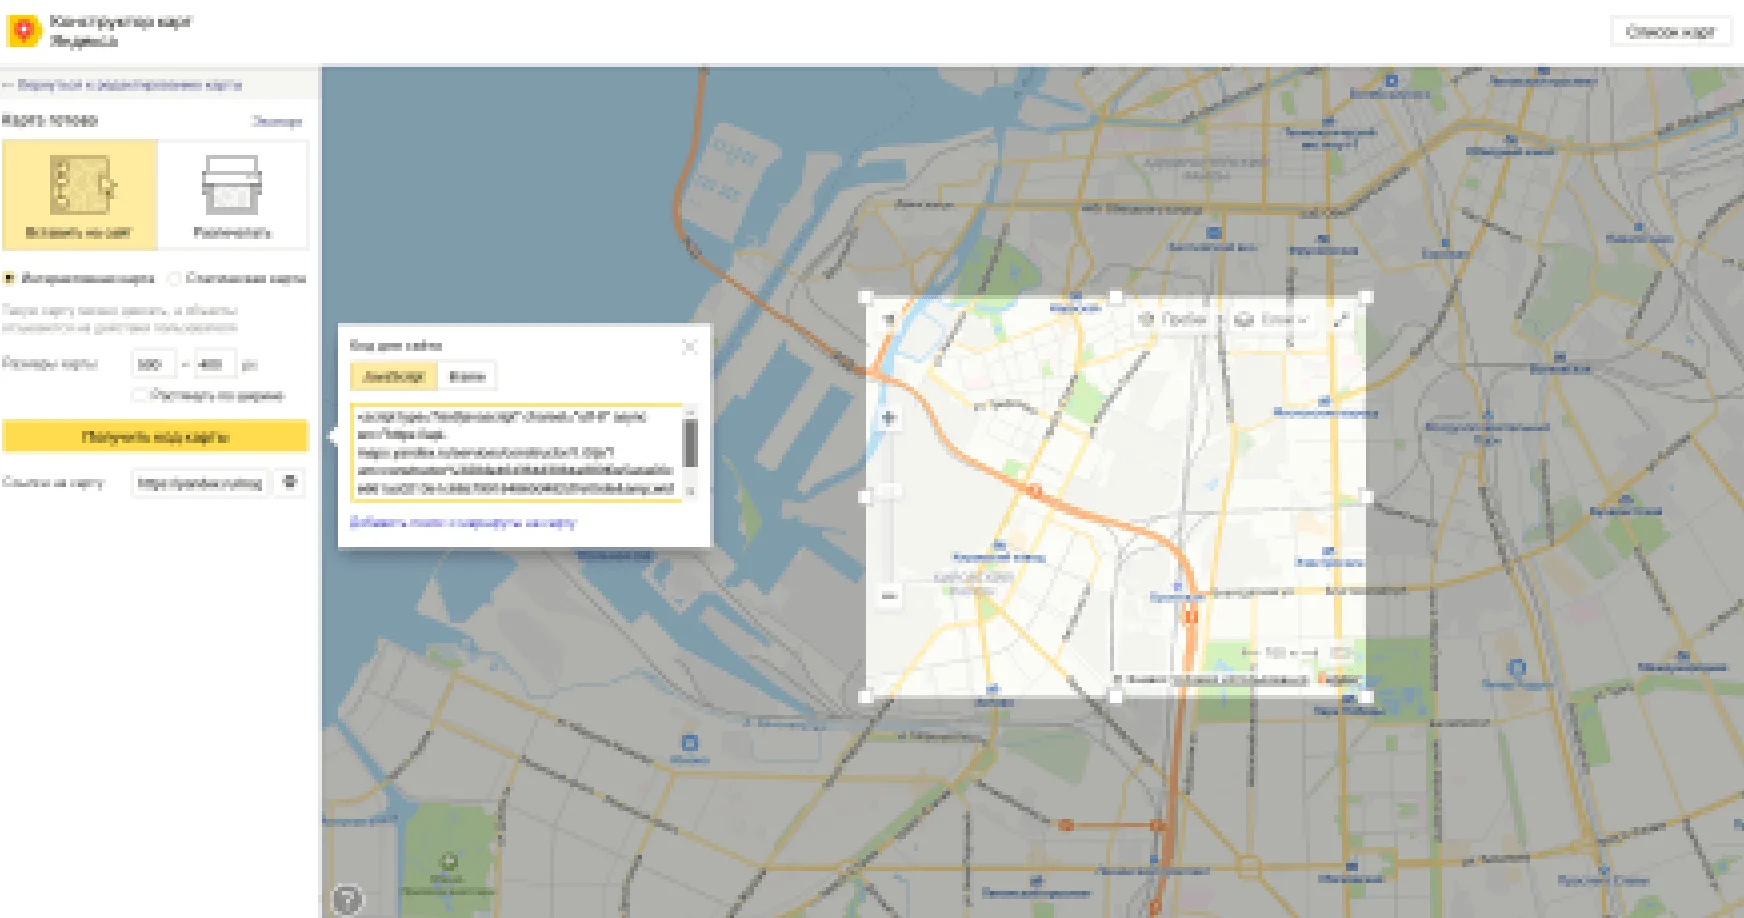Expand the map preview to fullscreen
The width and height of the screenshot is (1744, 918).
pos(1341,319)
